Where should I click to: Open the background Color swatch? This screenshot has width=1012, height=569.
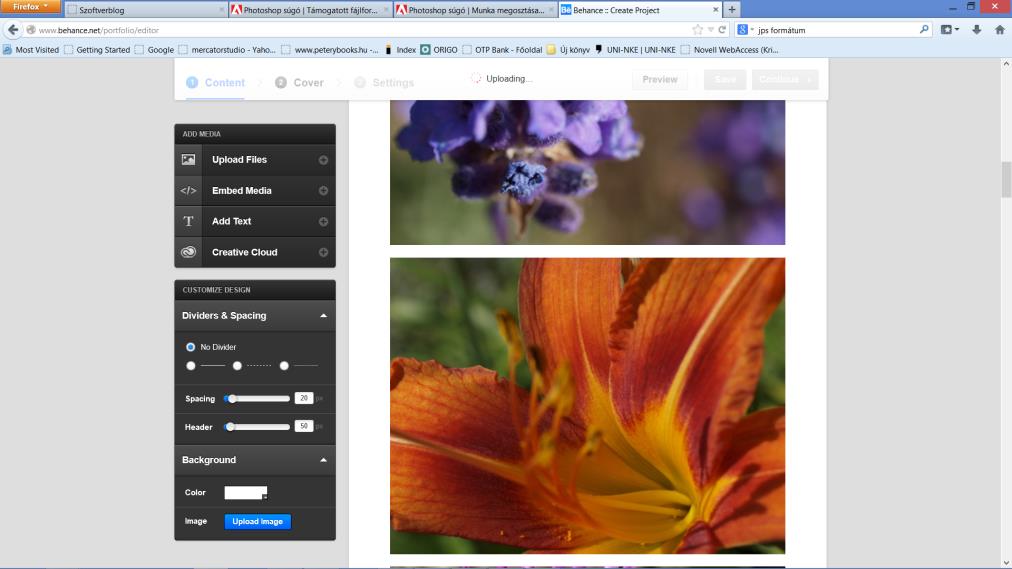[245, 493]
